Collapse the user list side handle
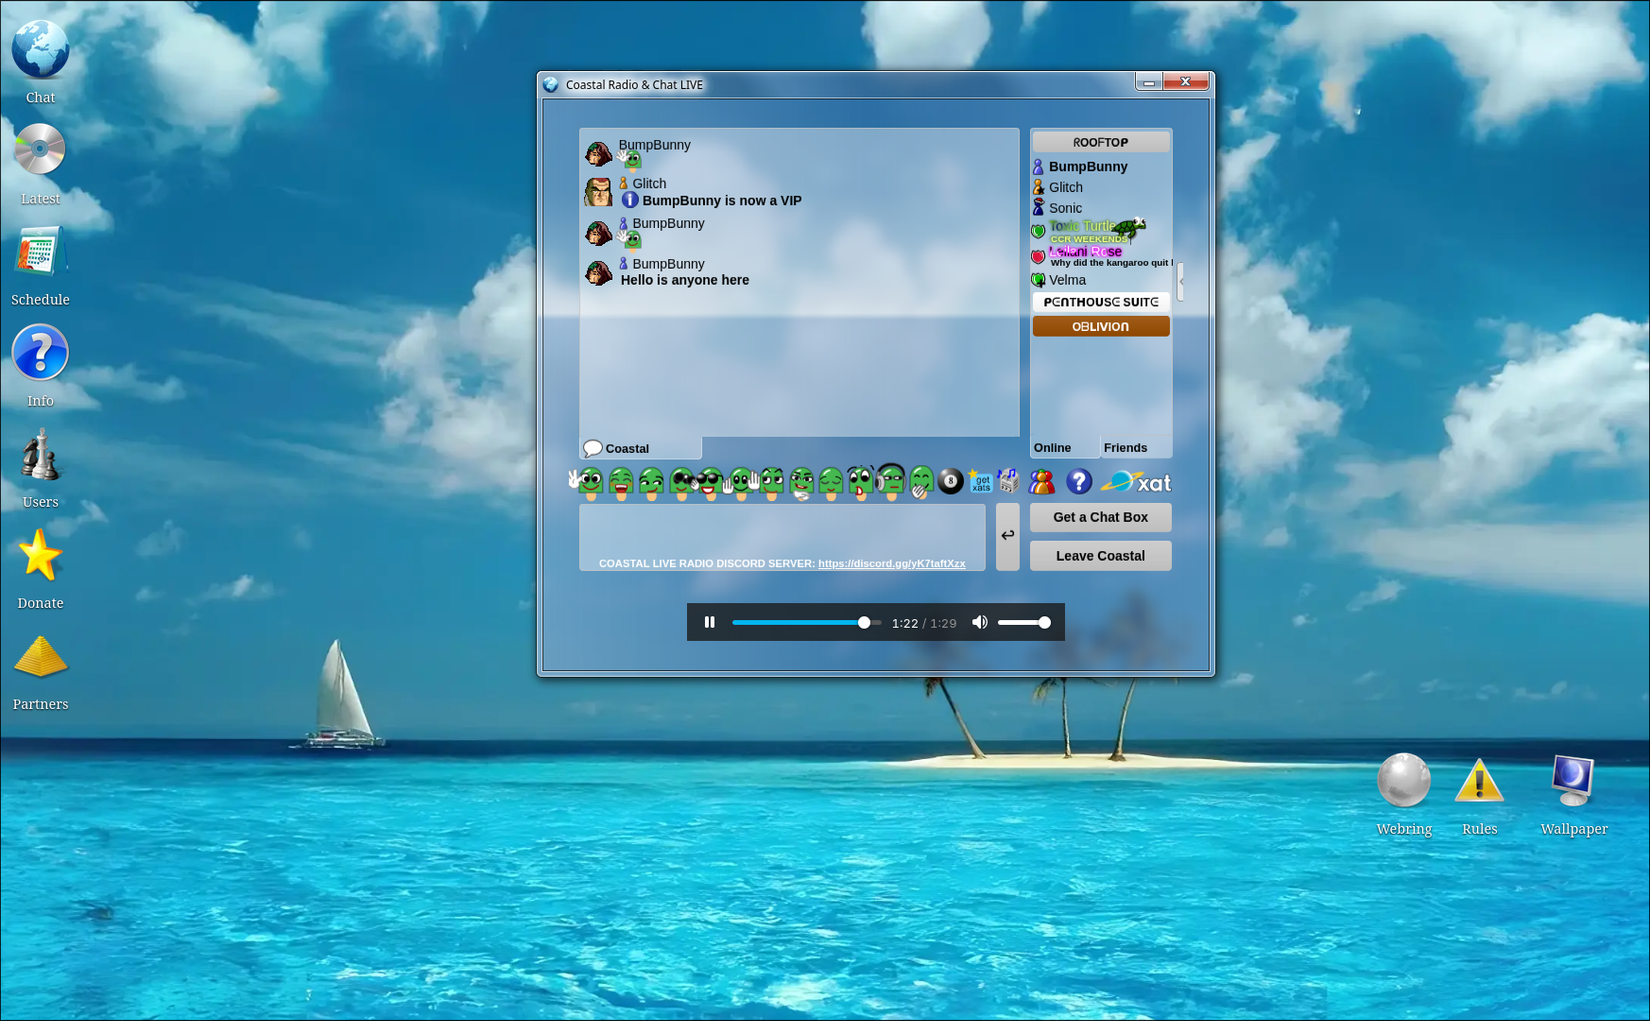This screenshot has height=1021, width=1650. coord(1181,282)
